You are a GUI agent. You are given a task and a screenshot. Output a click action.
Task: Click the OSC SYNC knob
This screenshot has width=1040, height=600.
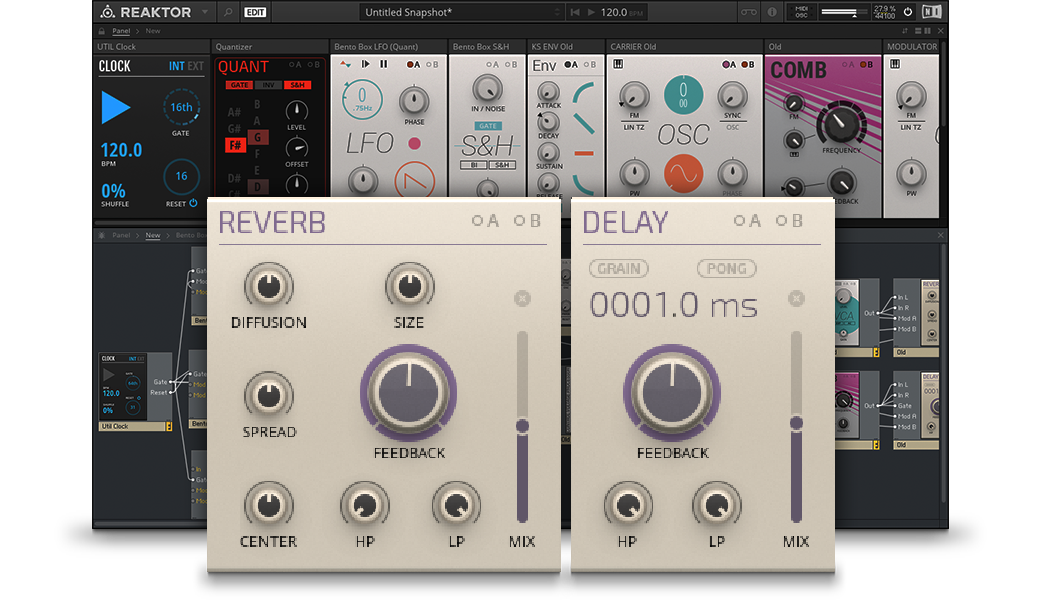[x=732, y=97]
